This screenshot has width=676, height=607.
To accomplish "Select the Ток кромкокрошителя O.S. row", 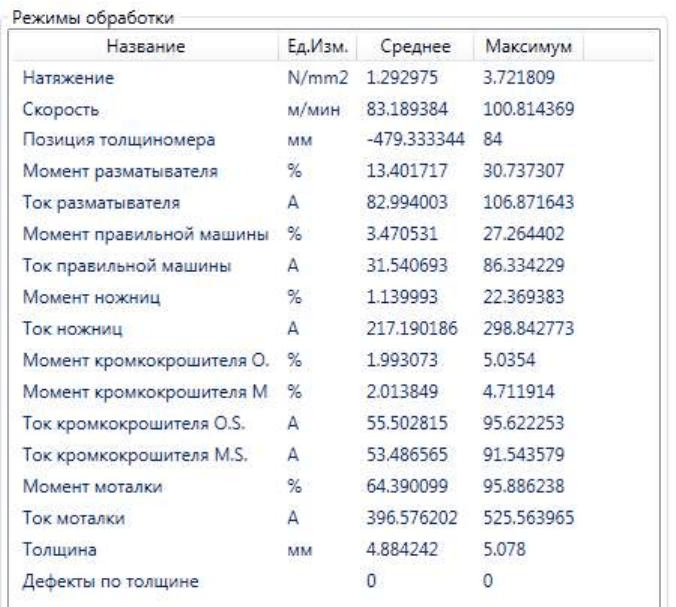I will (333, 423).
